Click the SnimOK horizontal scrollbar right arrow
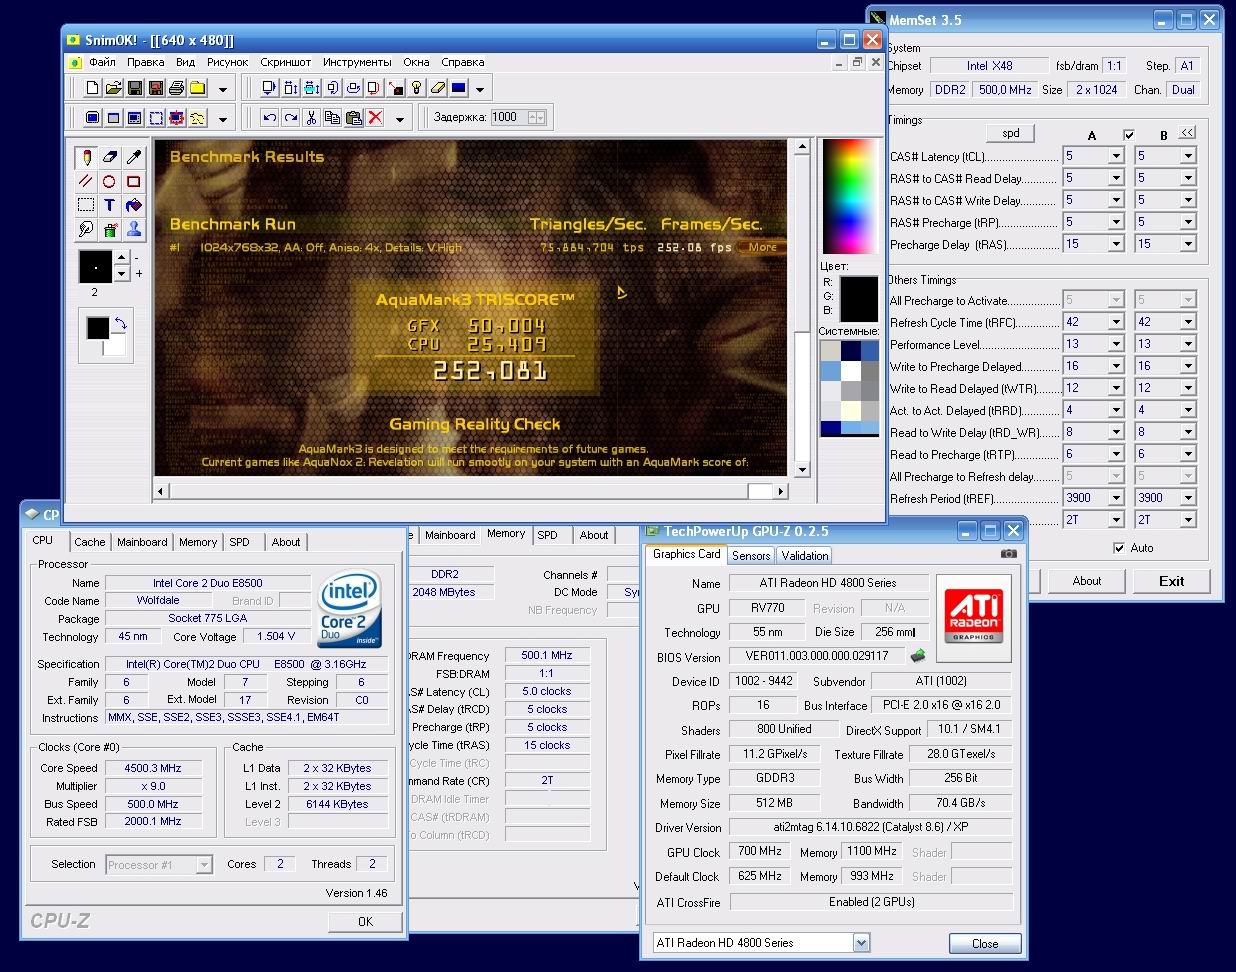The width and height of the screenshot is (1236, 972). pyautogui.click(x=781, y=491)
